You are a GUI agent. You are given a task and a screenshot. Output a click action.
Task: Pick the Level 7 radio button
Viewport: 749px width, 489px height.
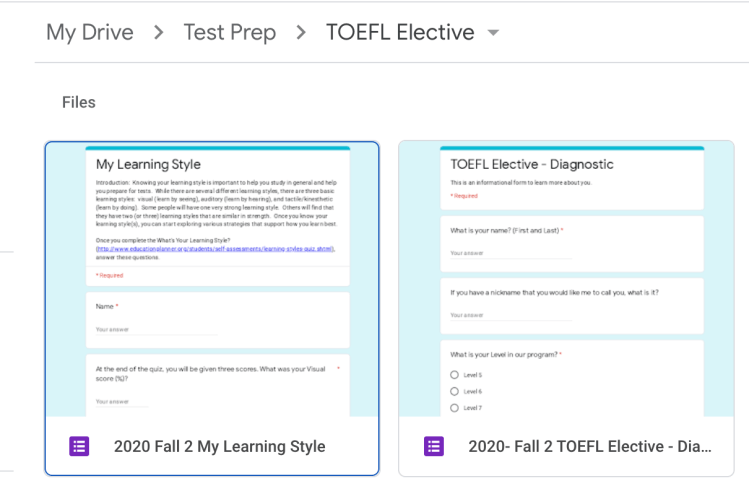(454, 407)
